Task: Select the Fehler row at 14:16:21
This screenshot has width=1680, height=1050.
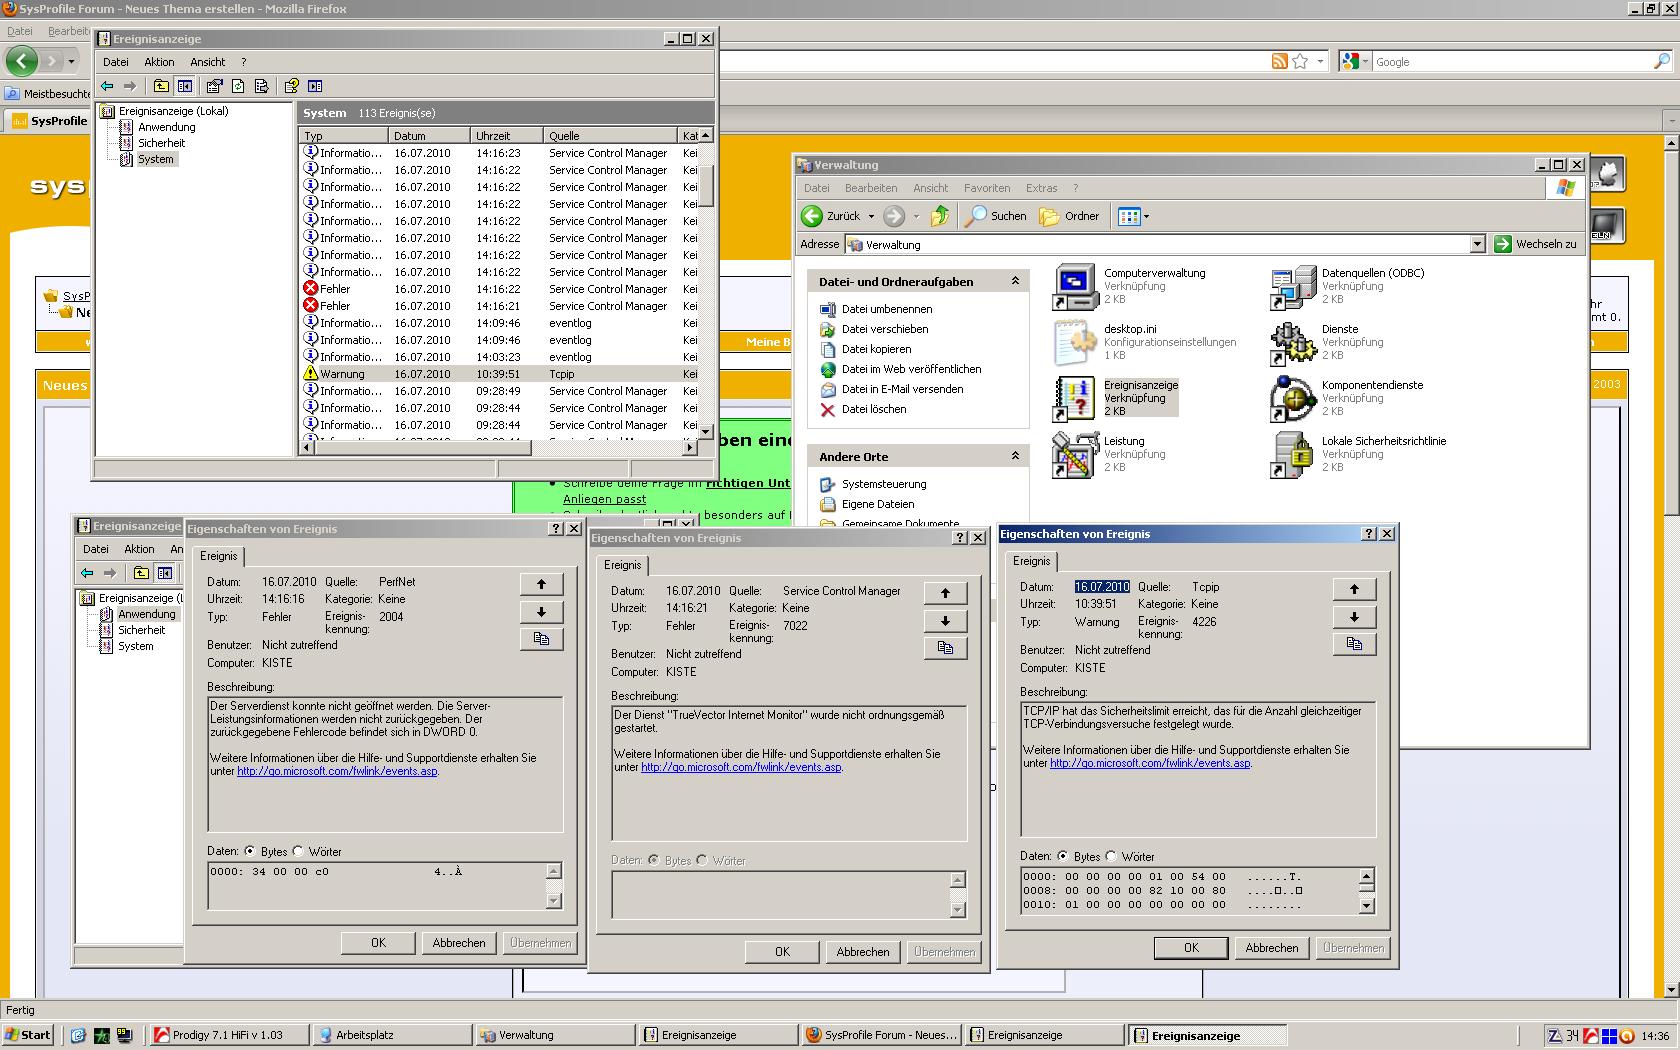Action: (x=499, y=306)
